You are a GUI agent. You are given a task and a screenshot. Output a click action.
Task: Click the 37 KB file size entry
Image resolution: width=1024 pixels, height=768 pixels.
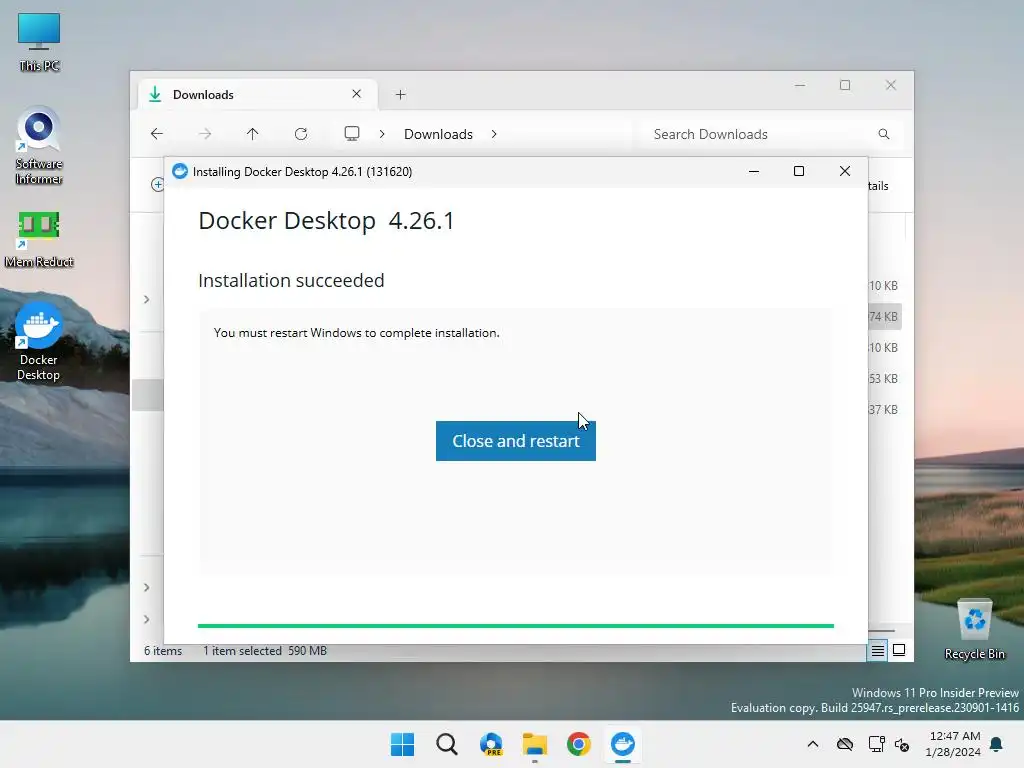click(x=883, y=409)
